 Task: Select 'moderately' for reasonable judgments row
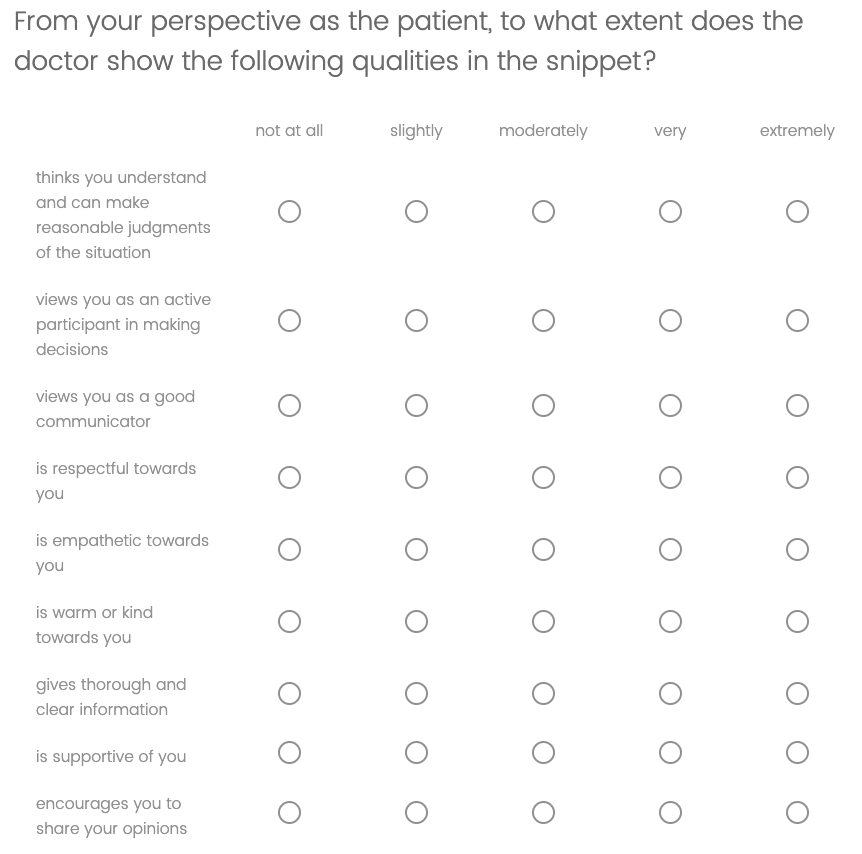click(543, 212)
